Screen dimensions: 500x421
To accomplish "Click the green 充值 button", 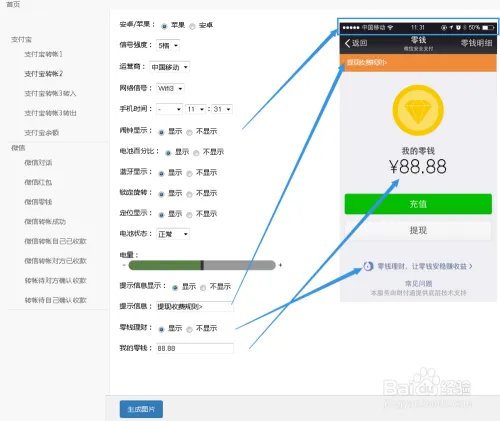I will [x=418, y=204].
